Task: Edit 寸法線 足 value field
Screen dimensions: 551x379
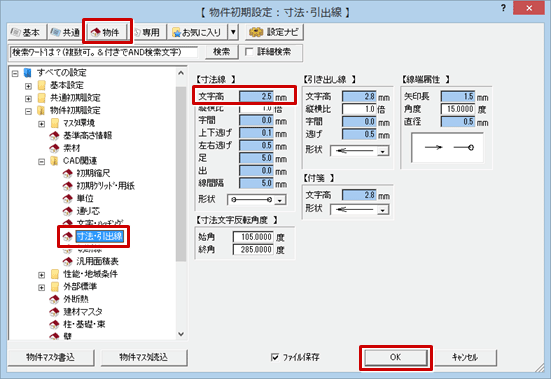Action: (257, 158)
